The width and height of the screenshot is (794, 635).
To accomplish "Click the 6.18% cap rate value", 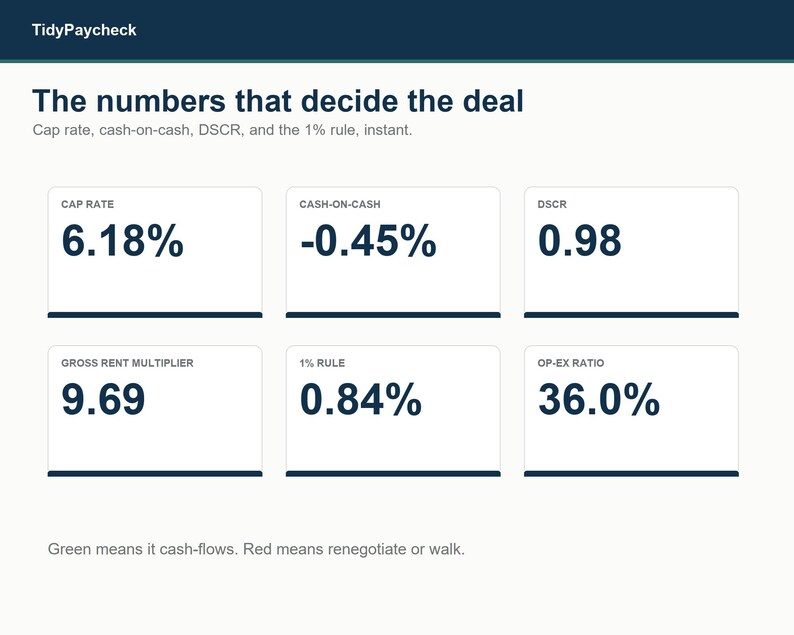I will click(x=123, y=241).
